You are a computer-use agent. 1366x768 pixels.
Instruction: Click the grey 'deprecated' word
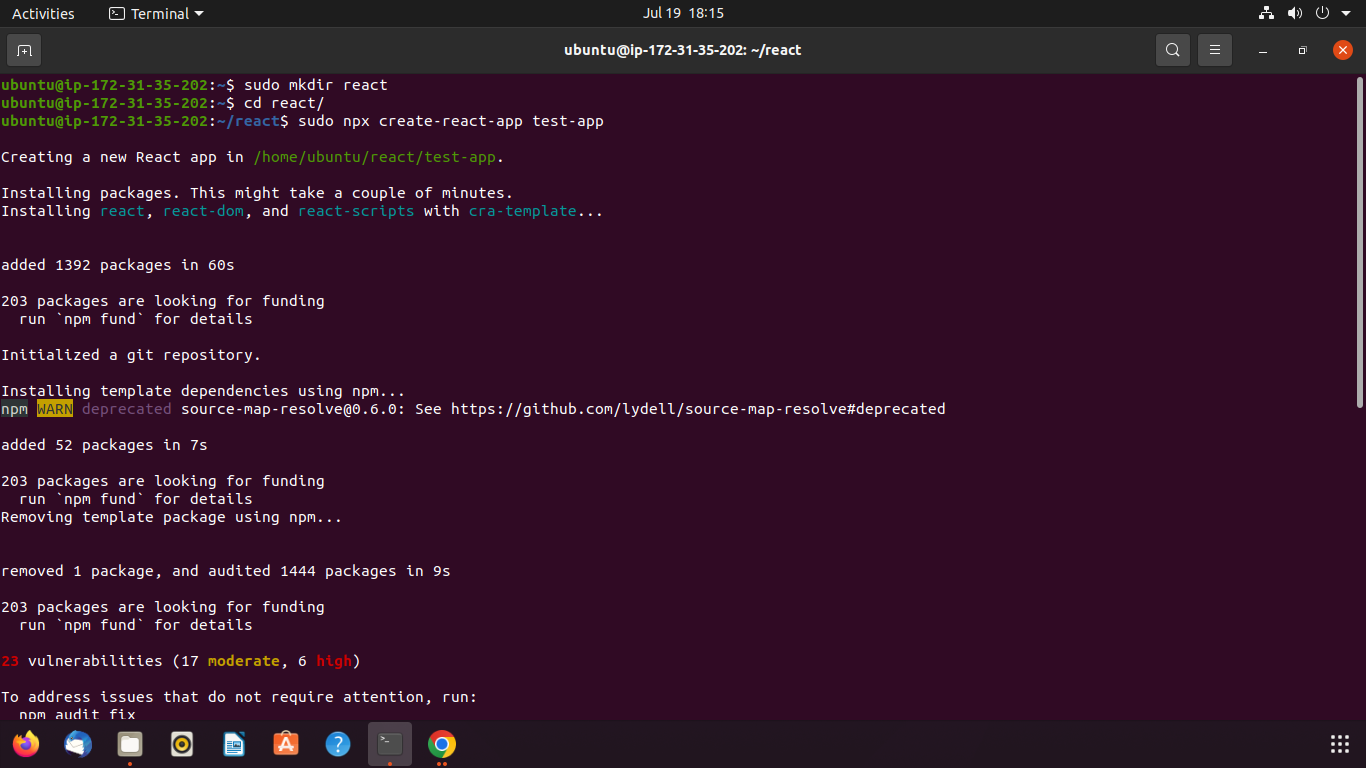[x=127, y=409]
